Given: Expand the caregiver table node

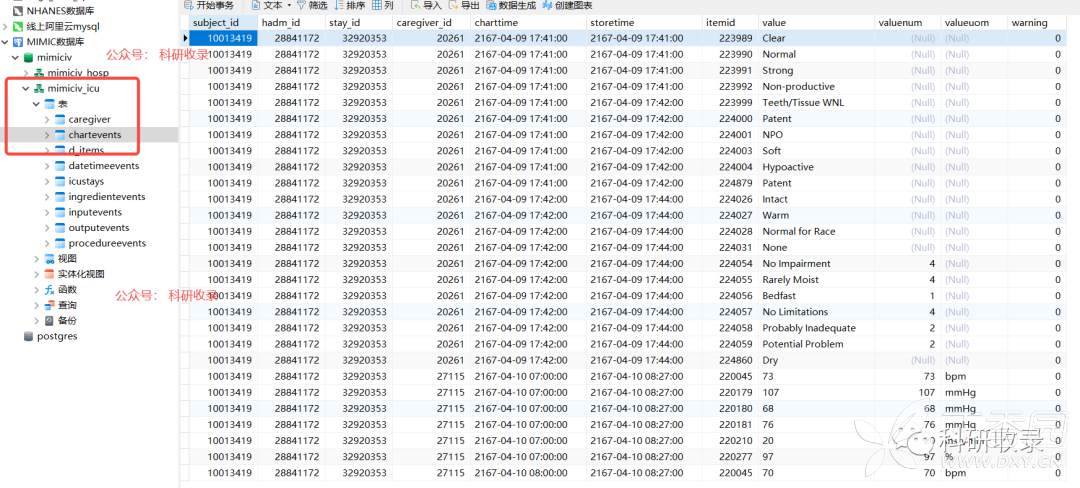Looking at the screenshot, I should pos(47,119).
